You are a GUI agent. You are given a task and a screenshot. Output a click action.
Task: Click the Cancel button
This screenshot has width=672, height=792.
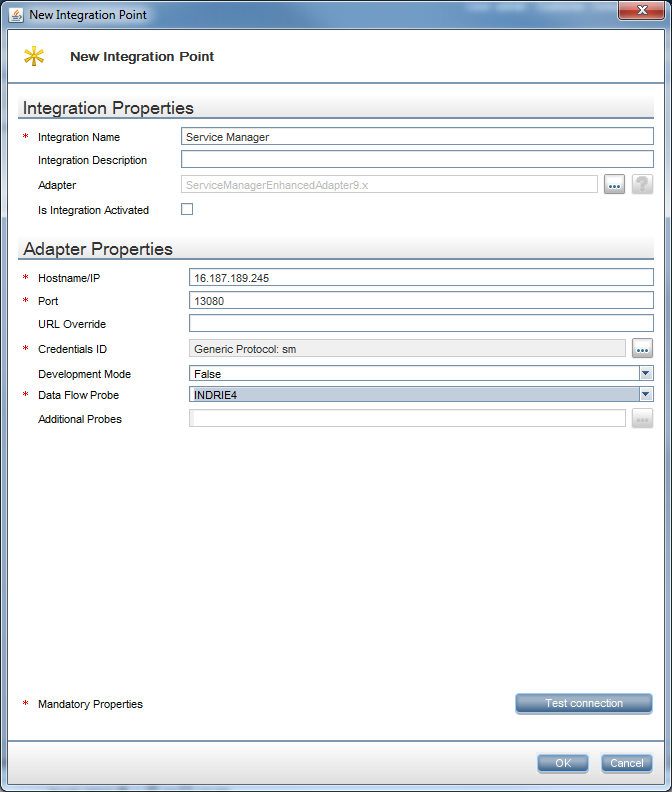point(627,763)
